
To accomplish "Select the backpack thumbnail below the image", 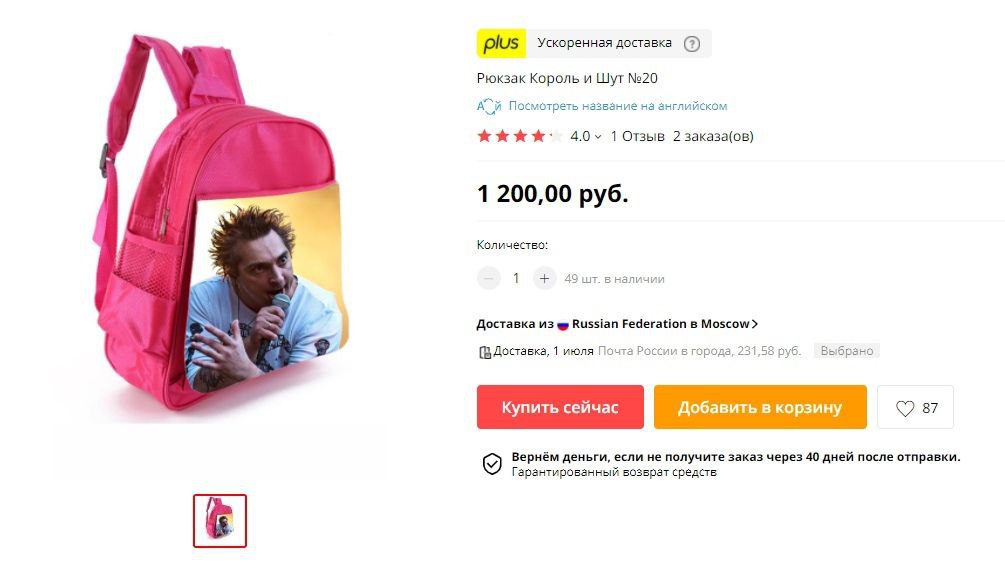I will (220, 521).
